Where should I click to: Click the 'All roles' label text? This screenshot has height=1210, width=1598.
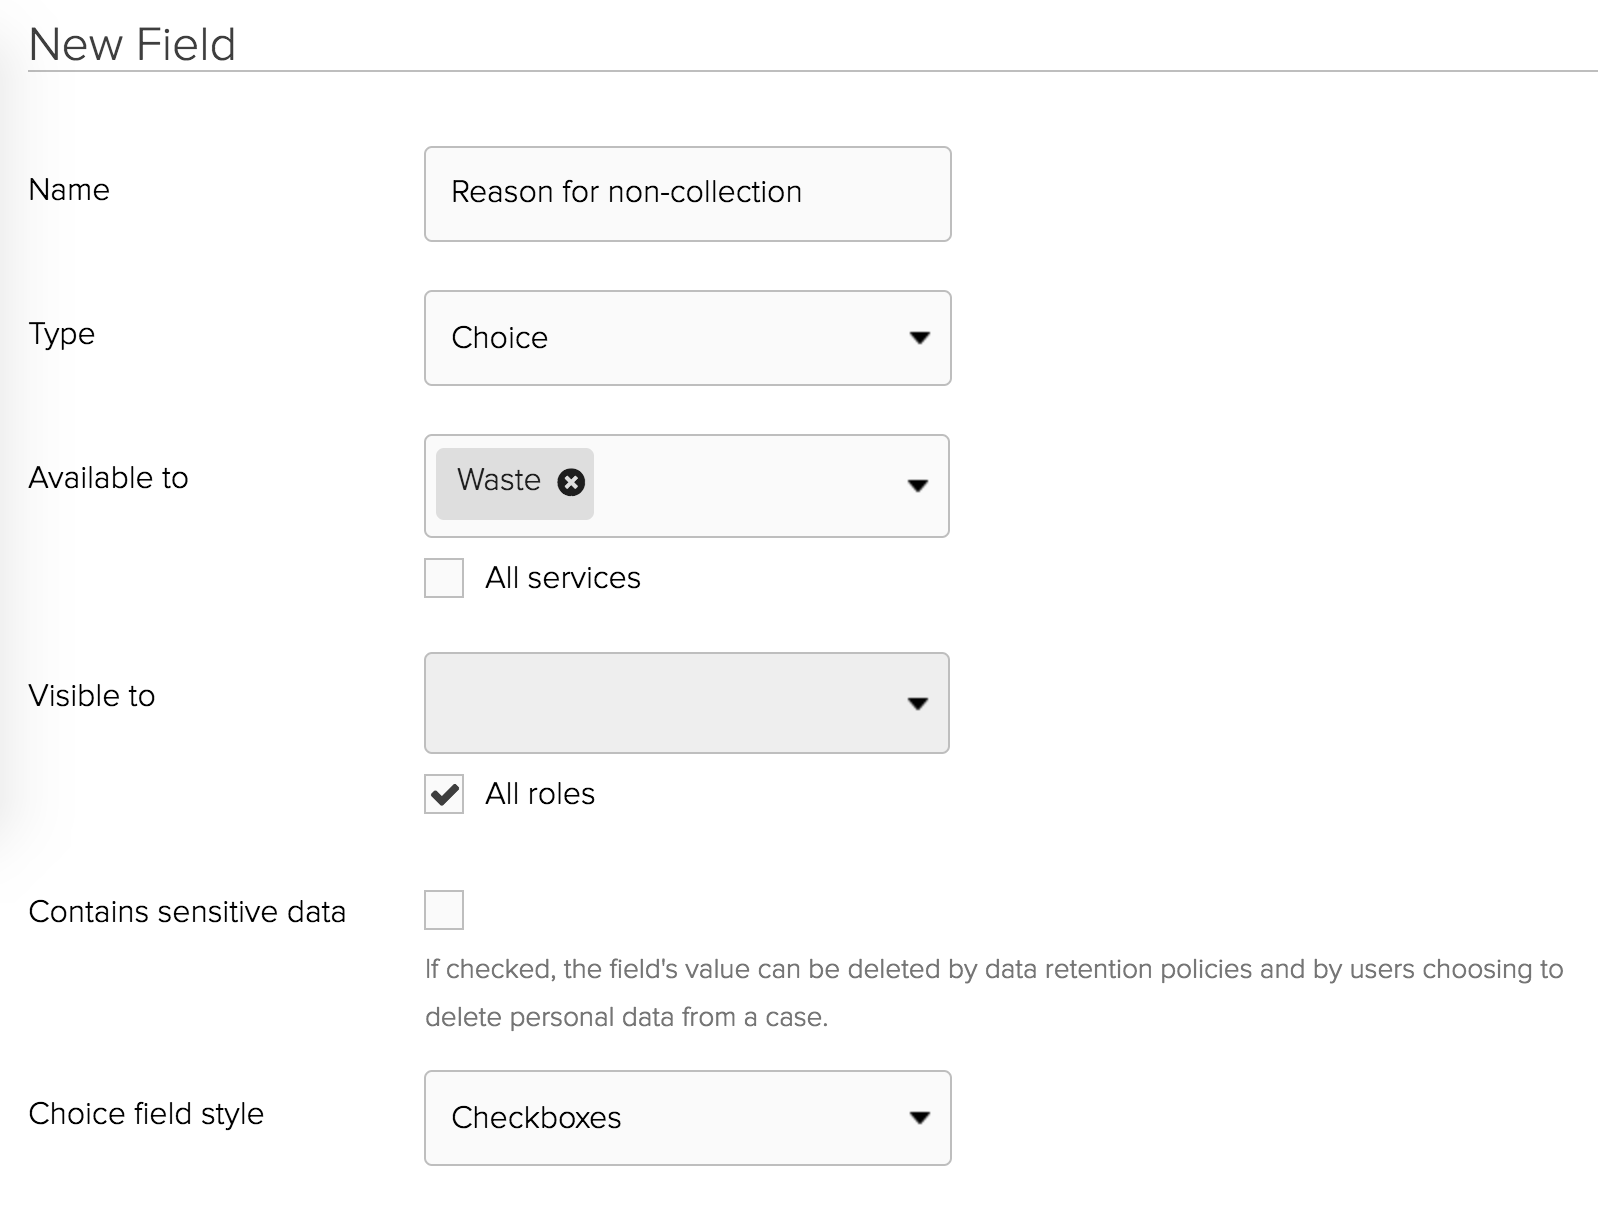pyautogui.click(x=540, y=794)
